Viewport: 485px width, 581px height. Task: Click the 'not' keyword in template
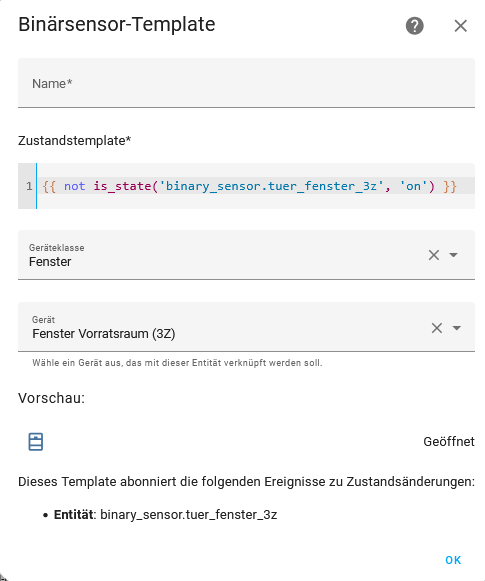(x=74, y=186)
